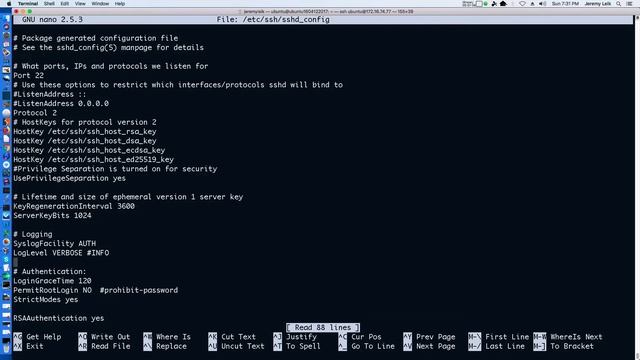Open the Edit menu
This screenshot has height=360, width=640.
point(64,4)
